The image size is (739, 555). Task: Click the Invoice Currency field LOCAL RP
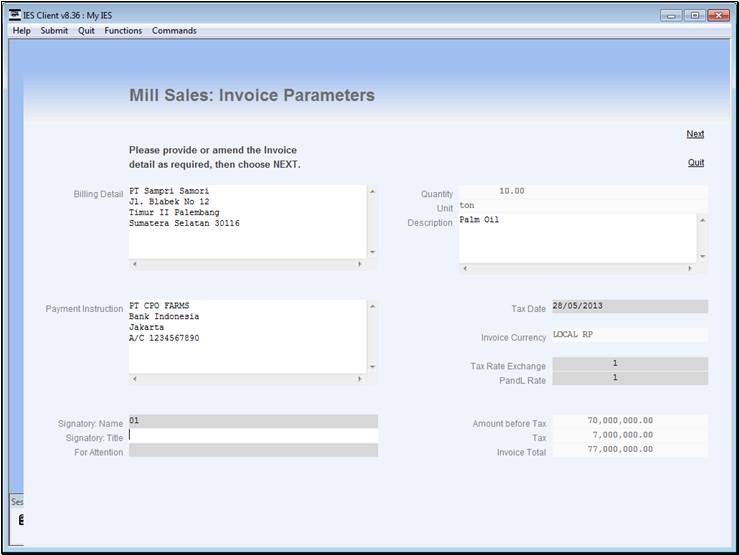click(x=630, y=335)
